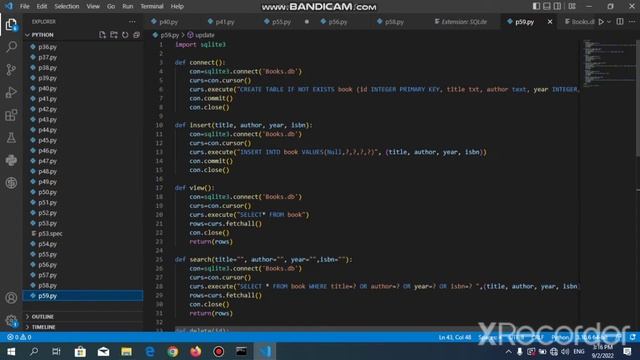Open run options dropdown arrow
The height and width of the screenshot is (360, 640).
point(609,22)
